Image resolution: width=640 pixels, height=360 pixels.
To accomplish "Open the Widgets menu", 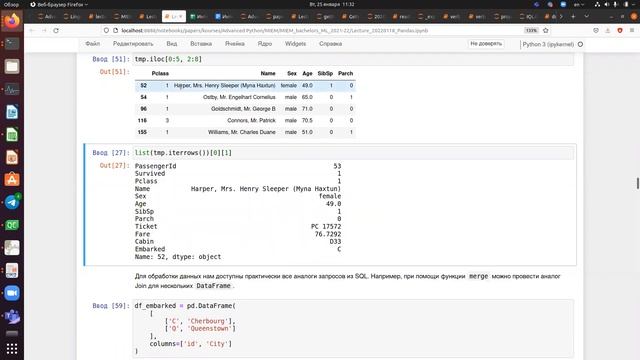I will tap(296, 44).
